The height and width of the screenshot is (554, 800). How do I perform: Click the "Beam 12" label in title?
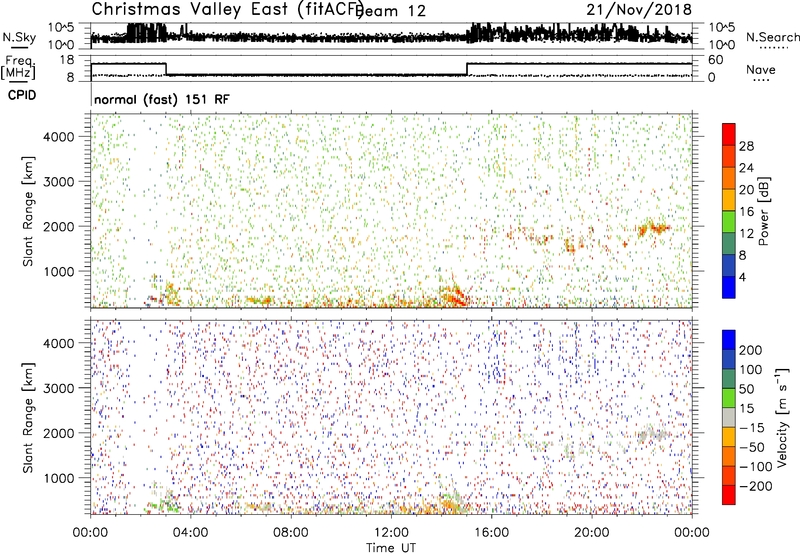tap(390, 11)
